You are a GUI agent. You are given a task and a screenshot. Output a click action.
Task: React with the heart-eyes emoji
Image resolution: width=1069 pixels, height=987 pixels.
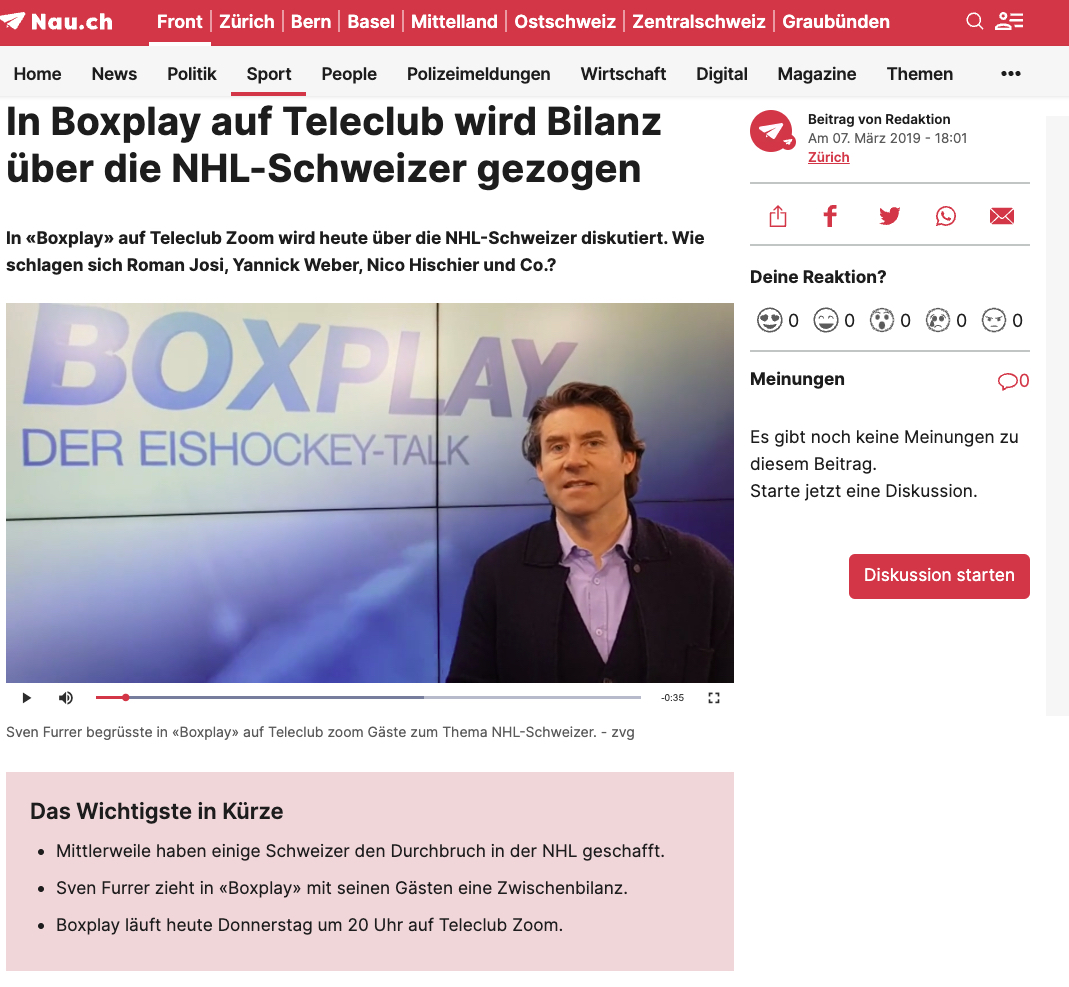coord(770,320)
